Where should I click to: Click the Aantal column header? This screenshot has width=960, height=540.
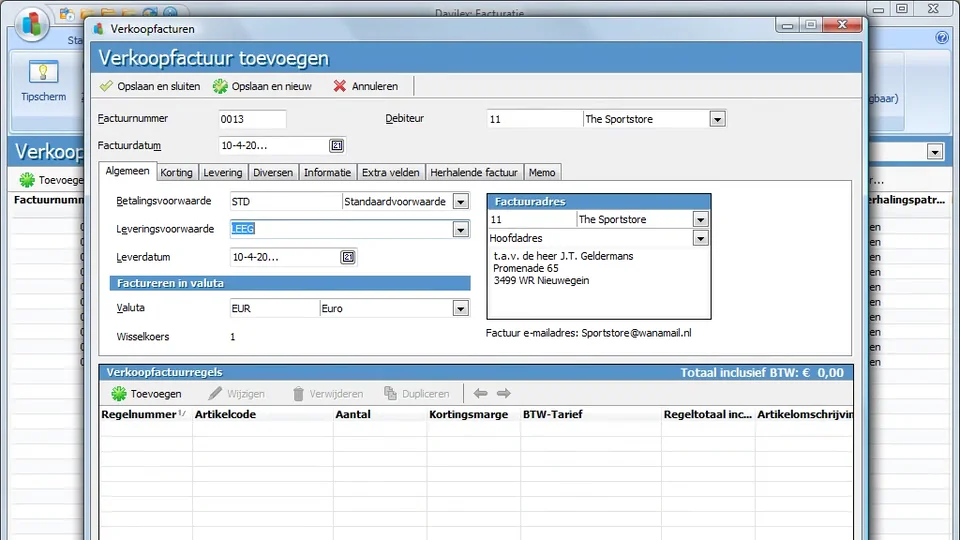[380, 414]
